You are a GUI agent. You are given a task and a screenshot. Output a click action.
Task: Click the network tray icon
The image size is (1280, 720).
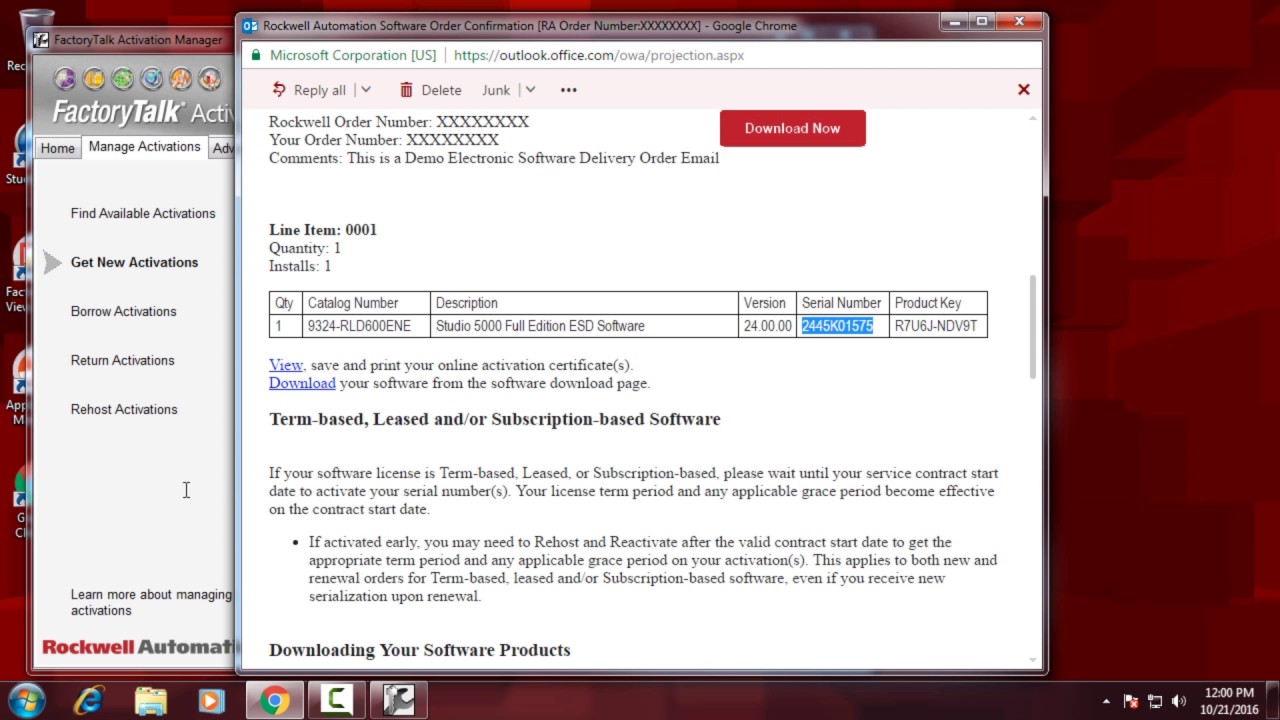(1155, 702)
